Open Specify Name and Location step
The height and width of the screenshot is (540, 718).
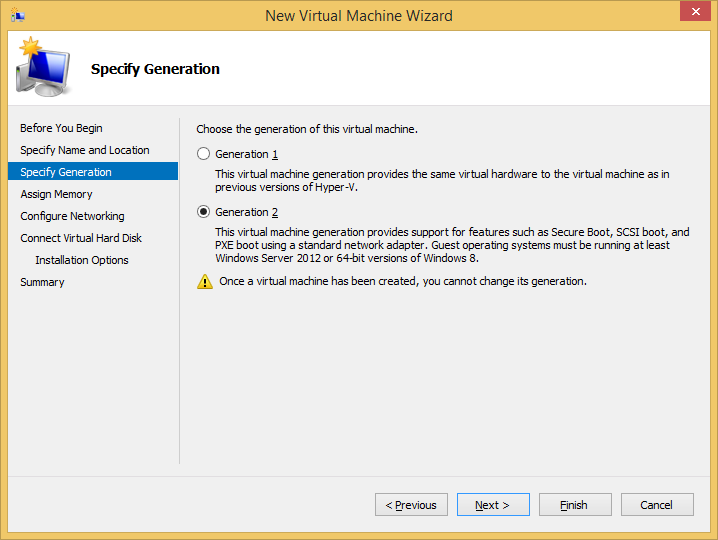click(x=85, y=150)
